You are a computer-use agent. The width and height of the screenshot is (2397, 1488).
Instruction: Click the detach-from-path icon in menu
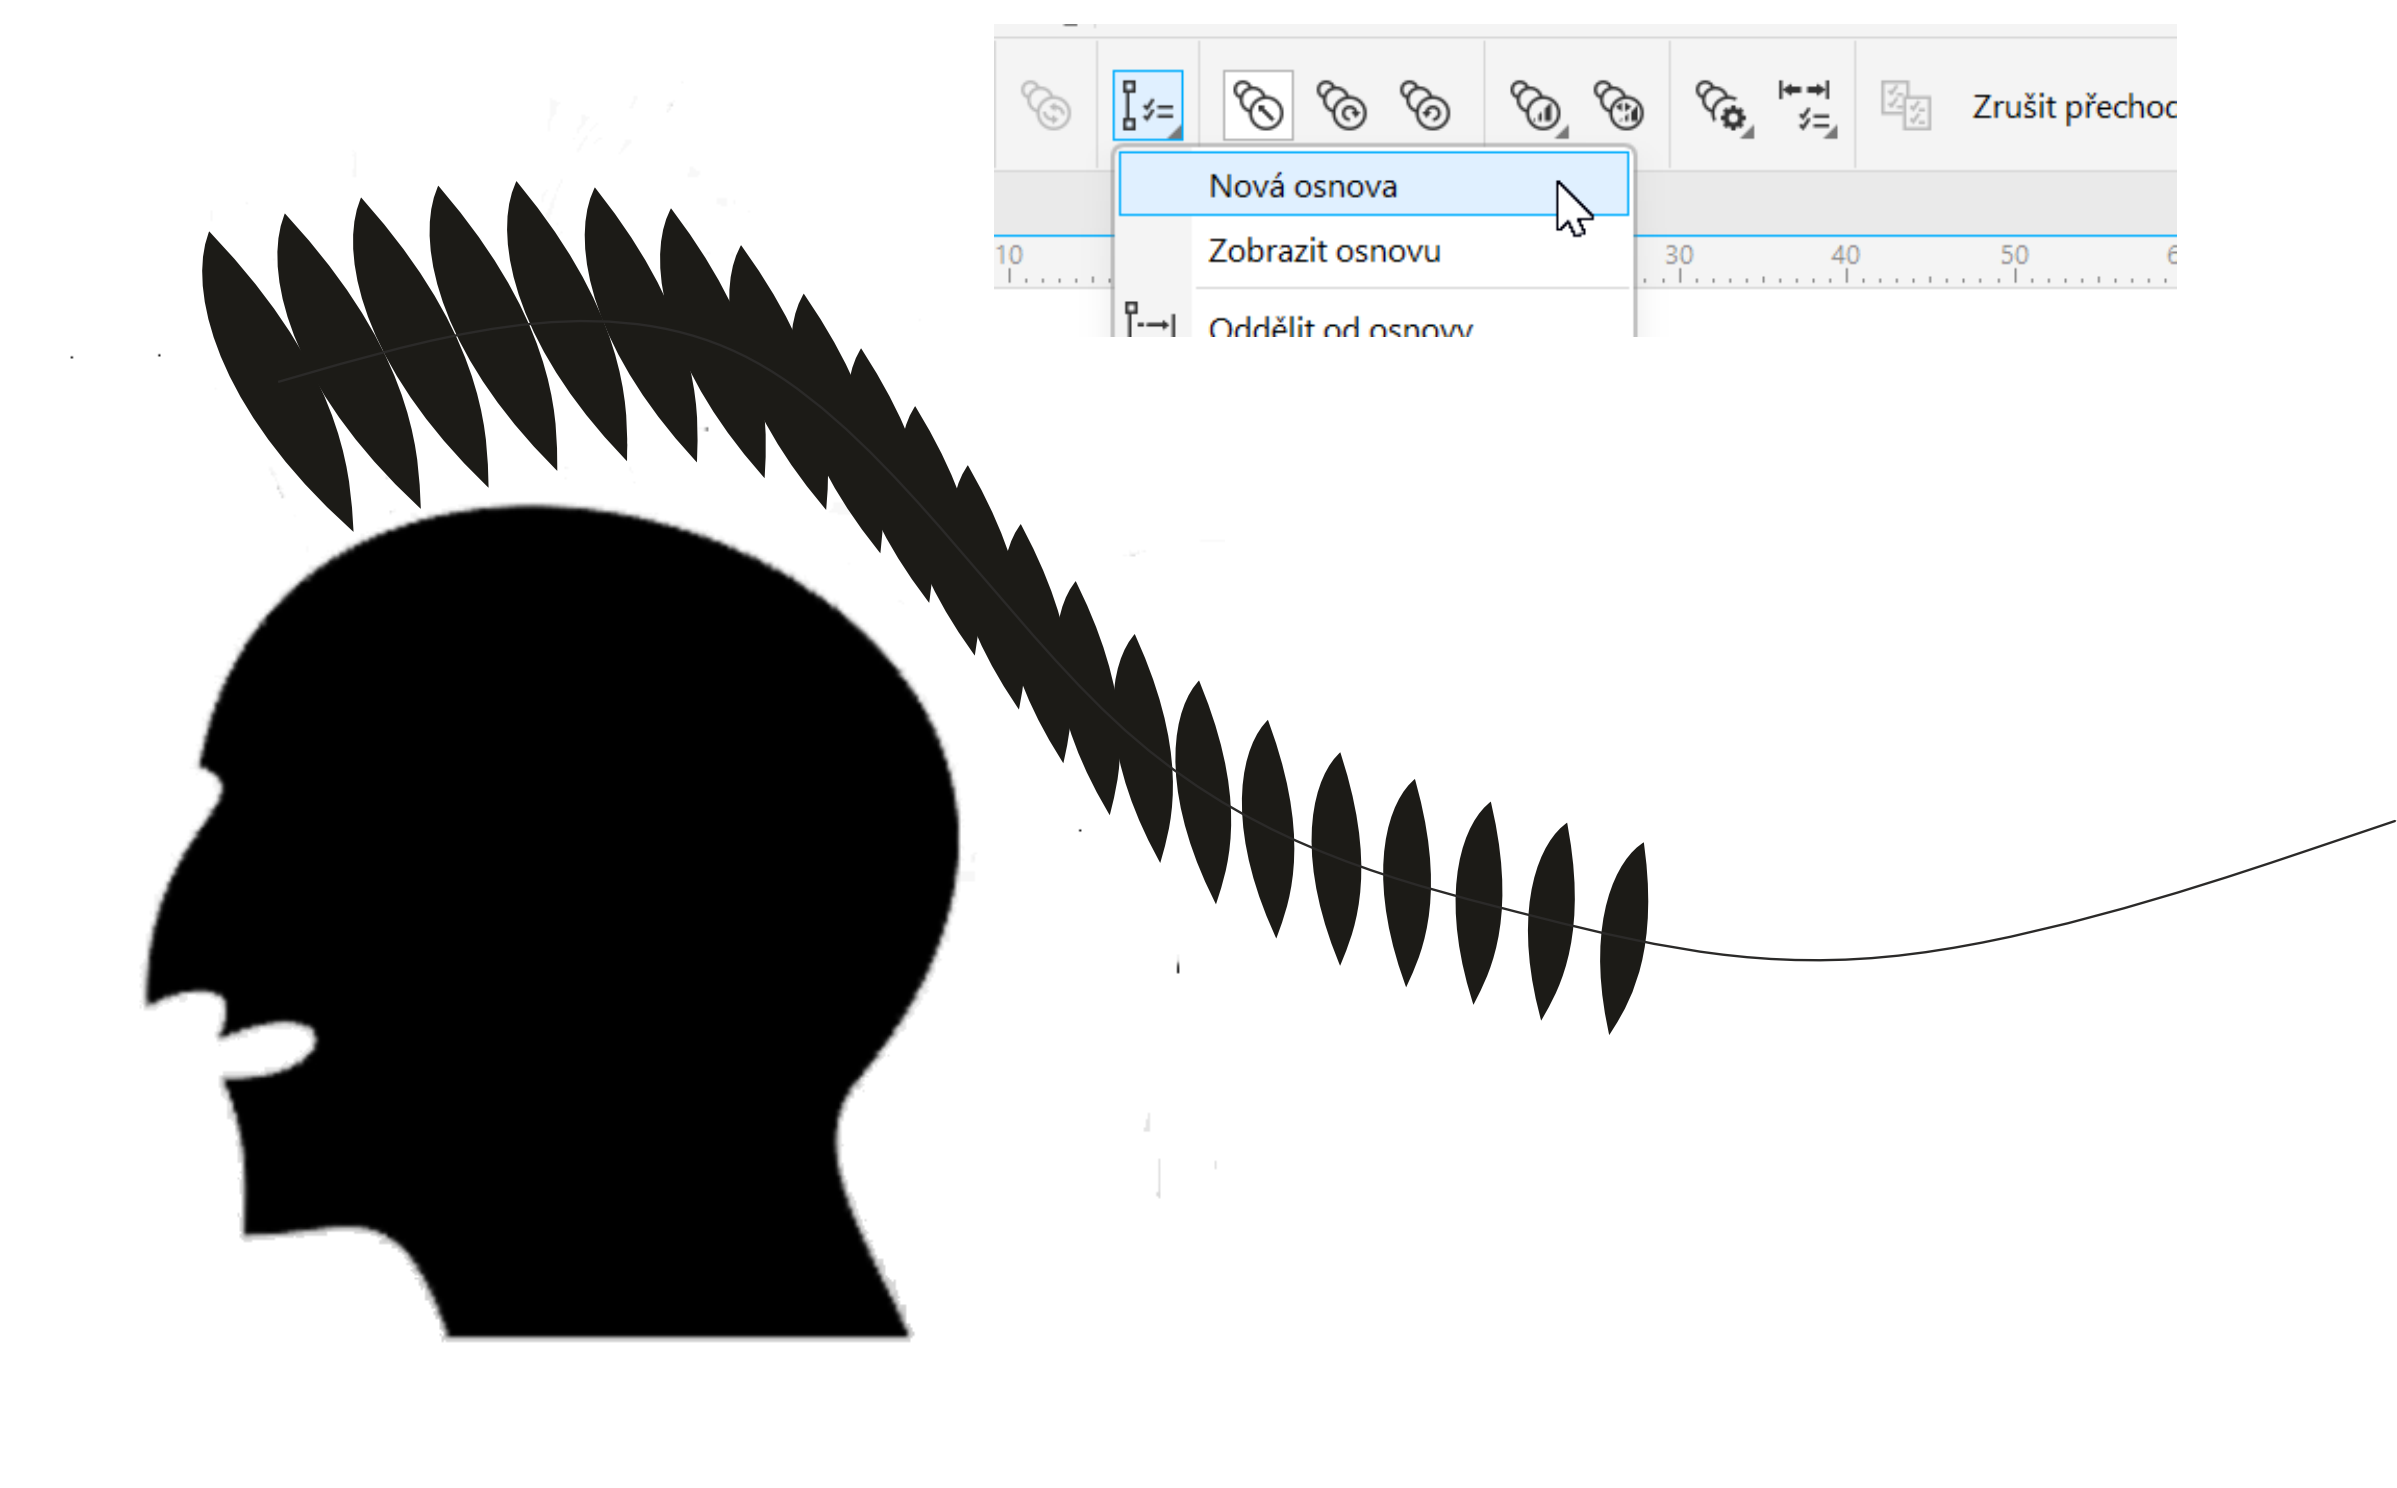coord(1150,321)
